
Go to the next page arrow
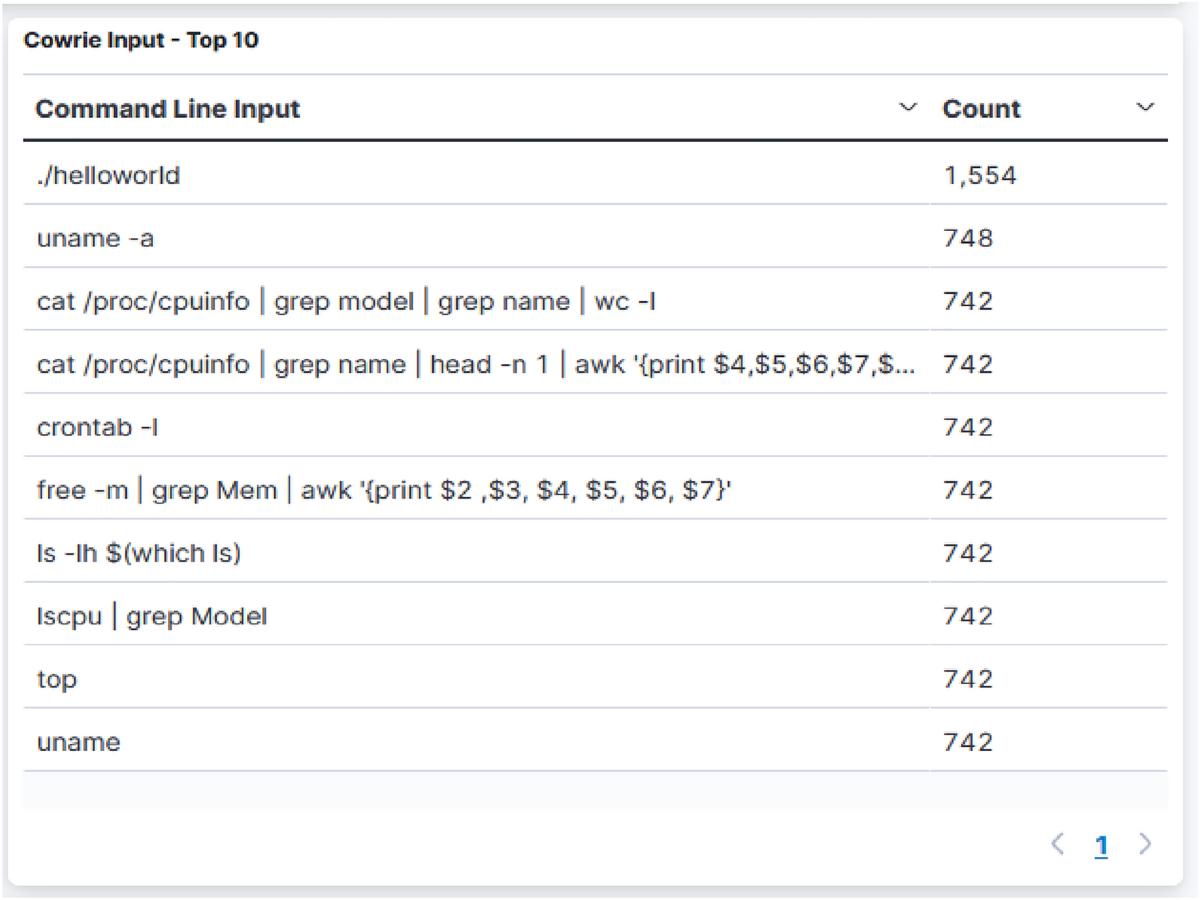pyautogui.click(x=1146, y=845)
